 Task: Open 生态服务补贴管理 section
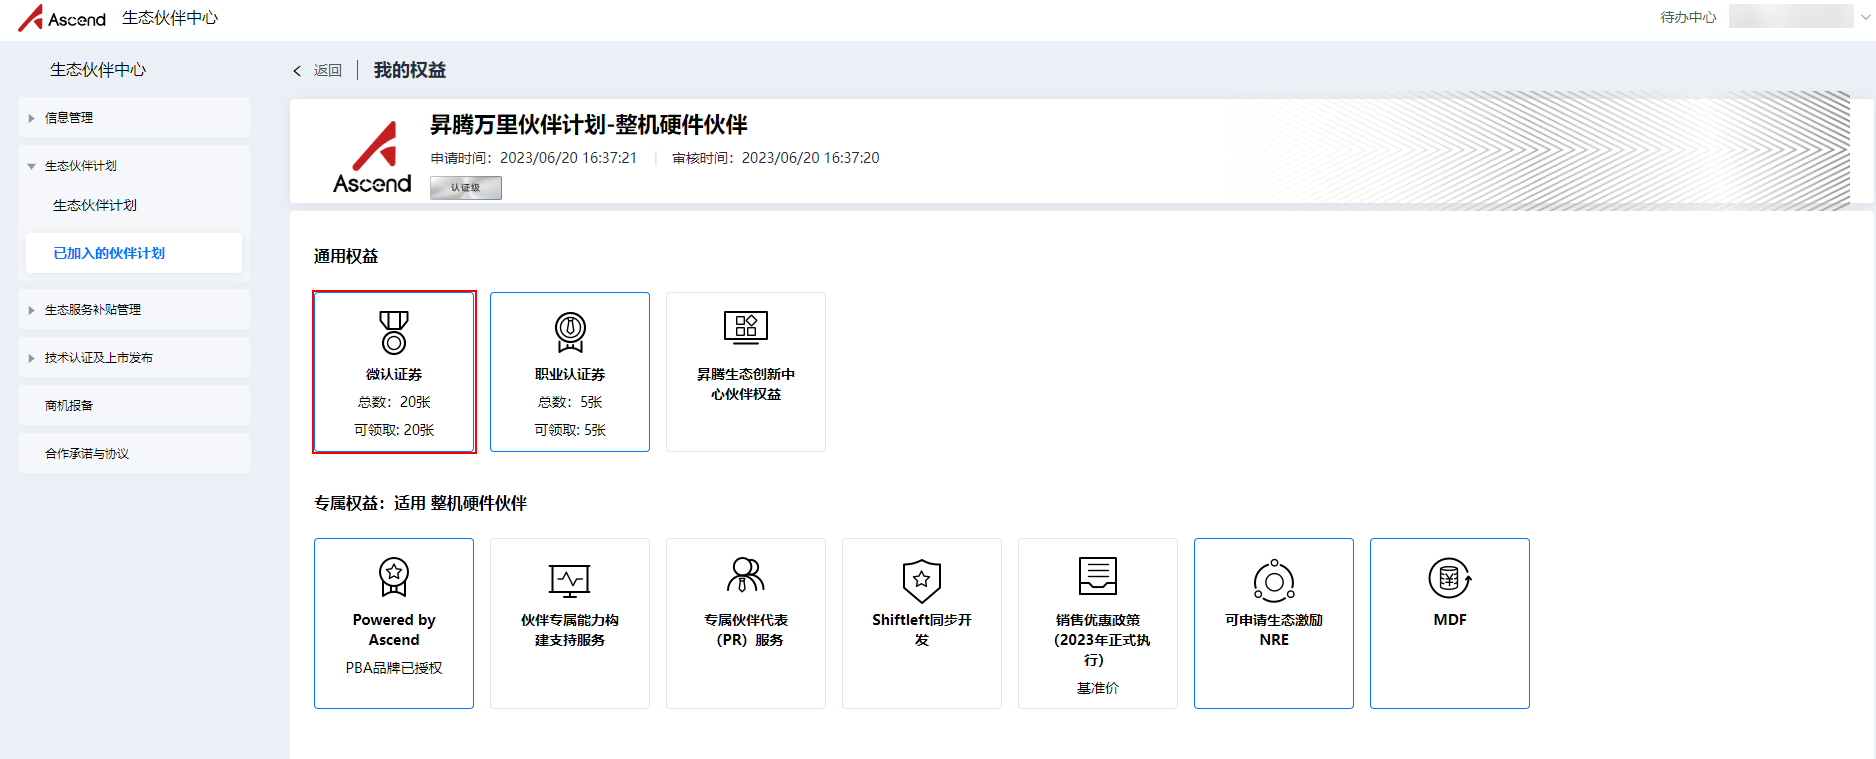(x=134, y=309)
